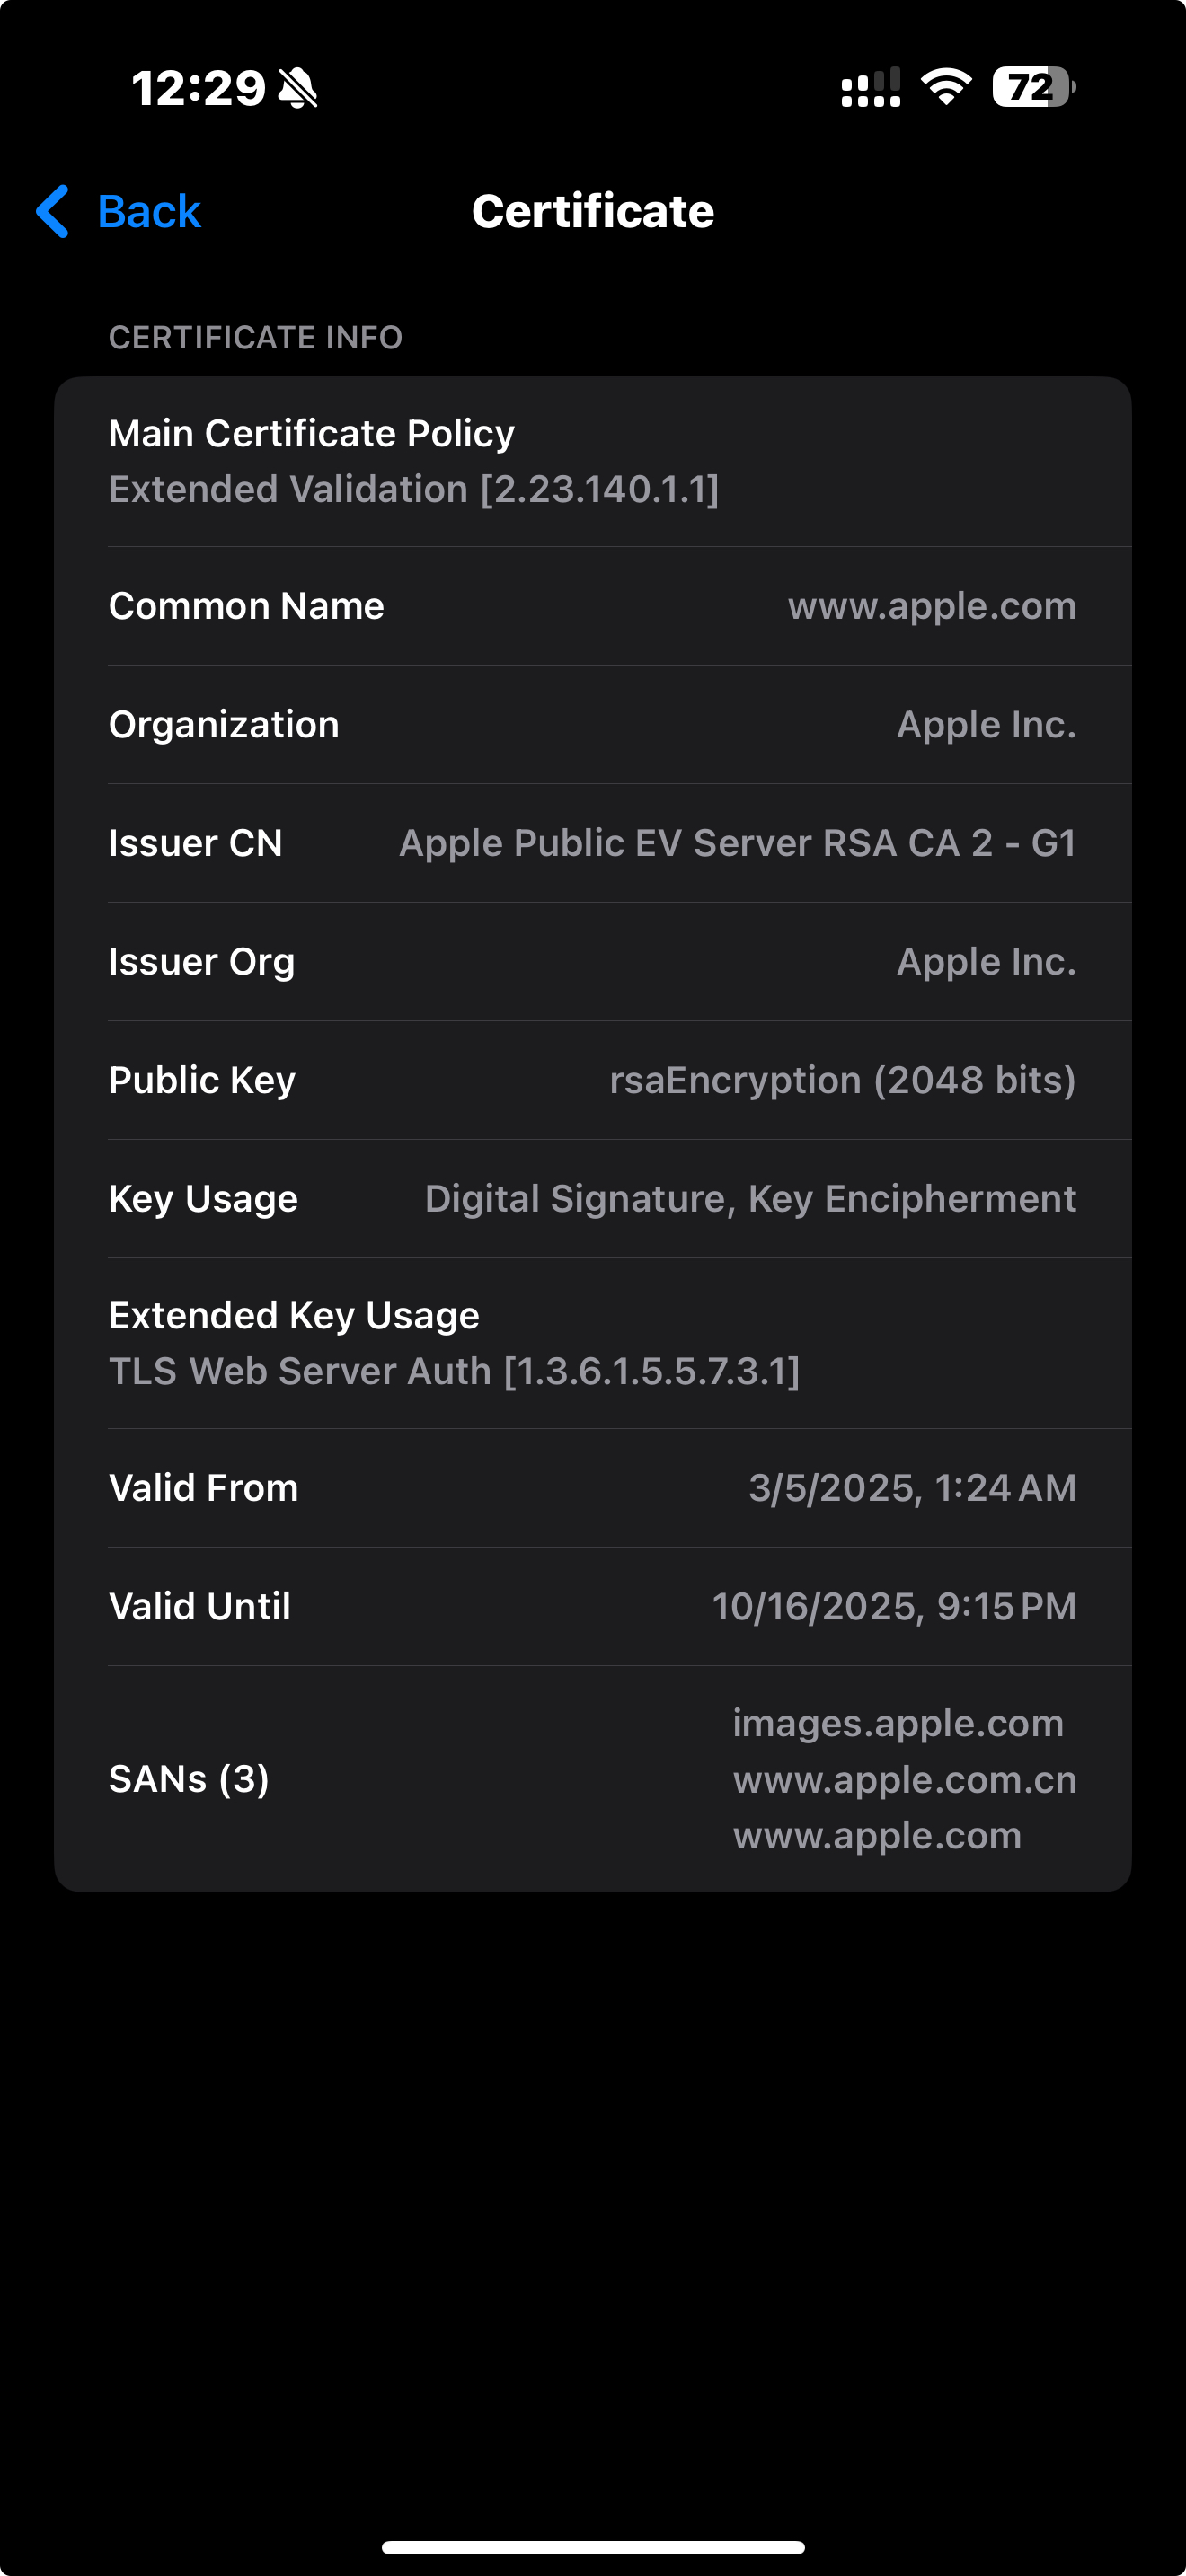This screenshot has height=2576, width=1186.
Task: Tap the battery level indicator
Action: [1034, 87]
